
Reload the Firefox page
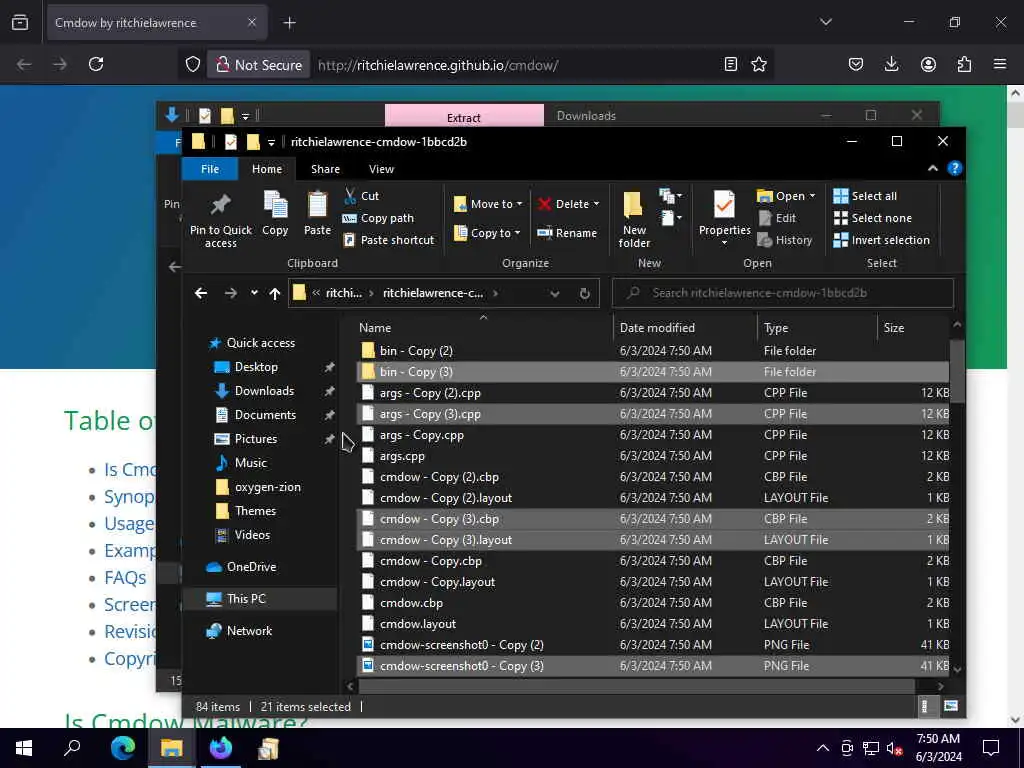pyautogui.click(x=96, y=64)
